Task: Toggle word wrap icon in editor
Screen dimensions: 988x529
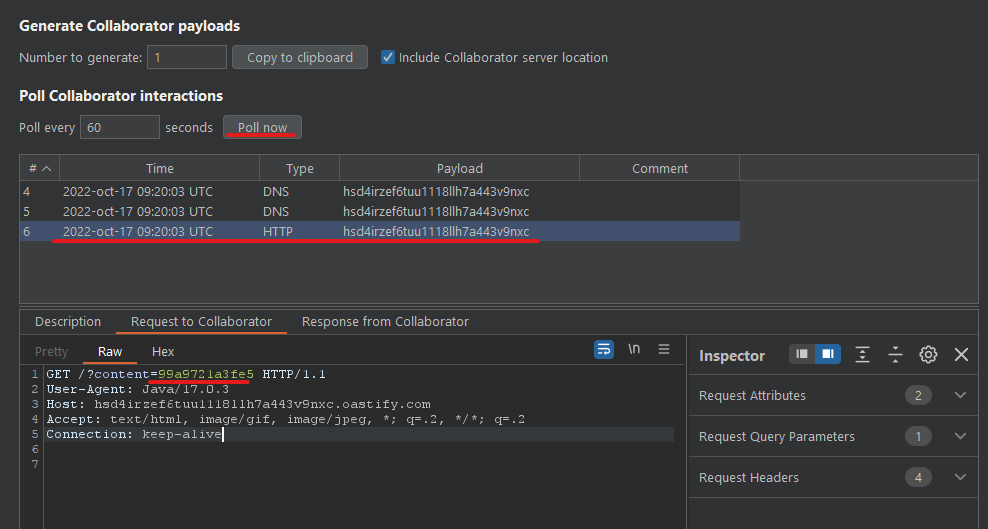Action: 604,349
